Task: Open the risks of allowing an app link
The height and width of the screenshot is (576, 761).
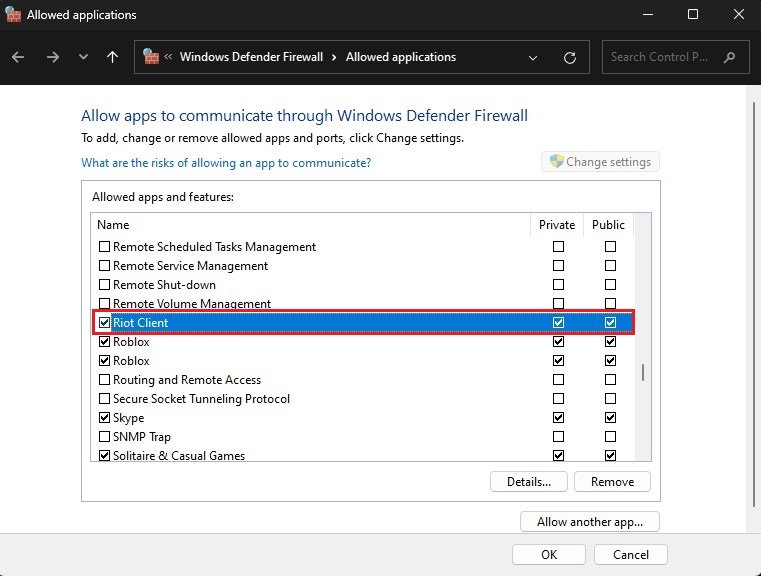Action: tap(226, 162)
